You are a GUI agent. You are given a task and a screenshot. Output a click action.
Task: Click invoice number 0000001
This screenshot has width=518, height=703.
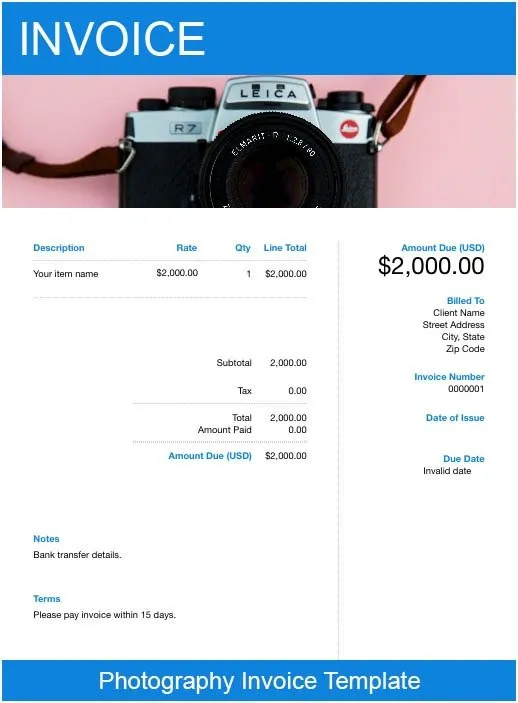pos(466,389)
